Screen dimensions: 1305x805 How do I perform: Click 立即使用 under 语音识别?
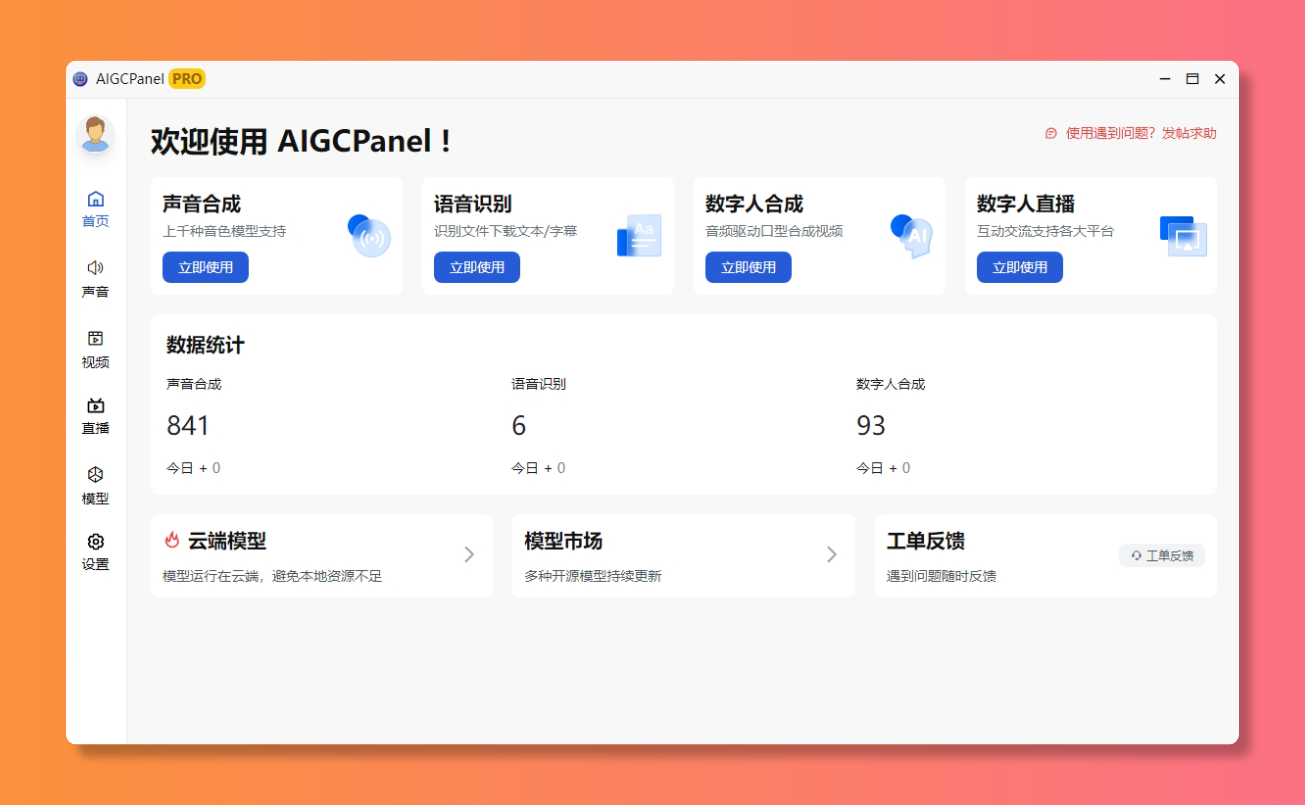[x=477, y=267]
